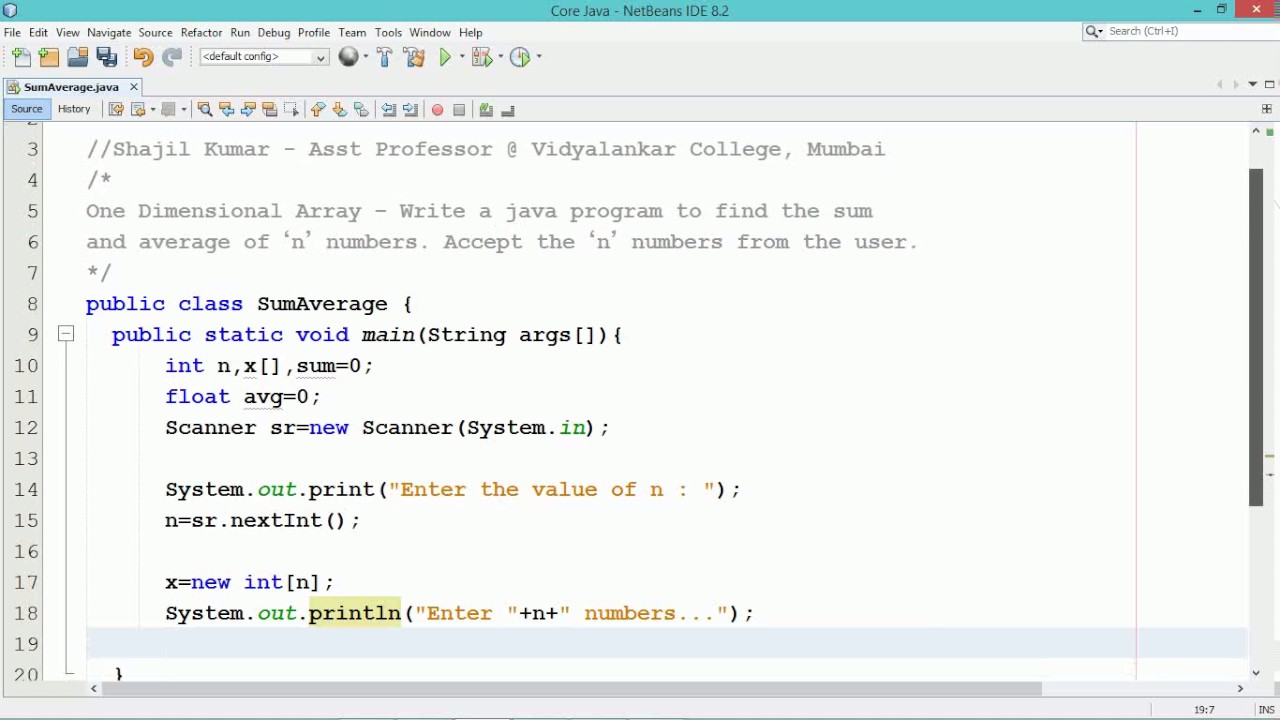Open the Source menu
This screenshot has width=1280, height=720.
click(x=155, y=32)
